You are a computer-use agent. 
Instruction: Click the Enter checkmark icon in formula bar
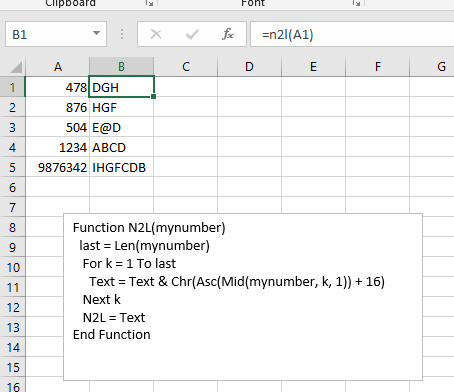coord(192,34)
